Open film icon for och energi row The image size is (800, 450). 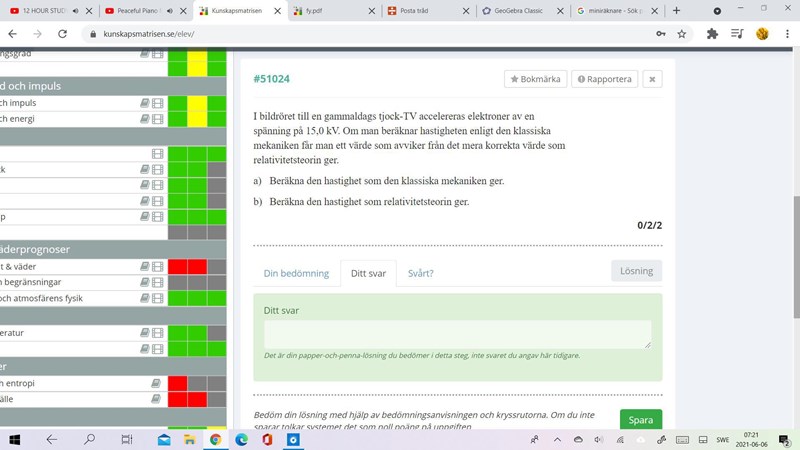[x=157, y=119]
